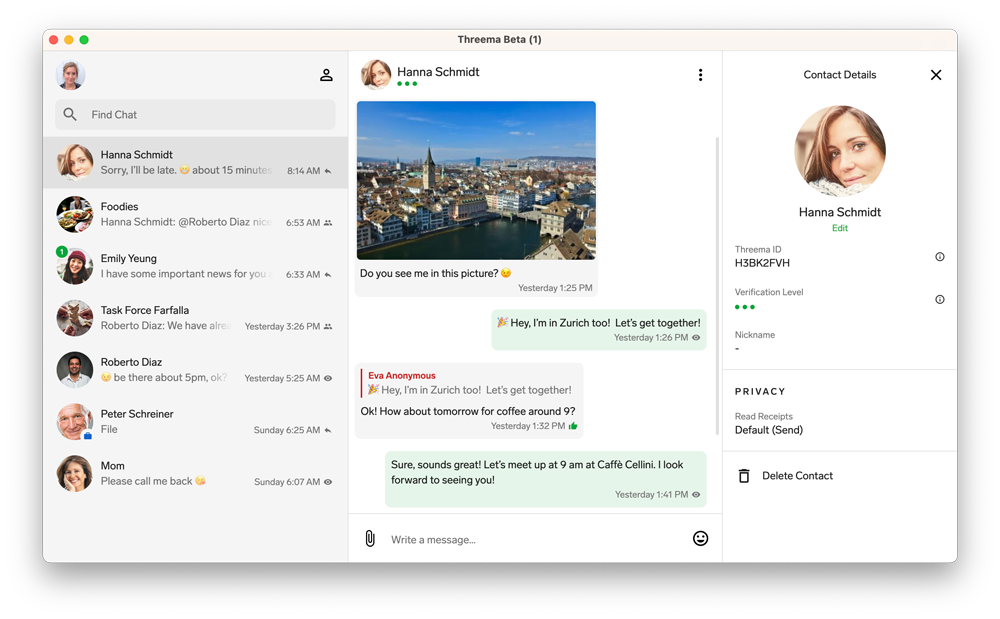Open the emoji picker smiley icon
This screenshot has height=619, width=1000.
pyautogui.click(x=700, y=539)
